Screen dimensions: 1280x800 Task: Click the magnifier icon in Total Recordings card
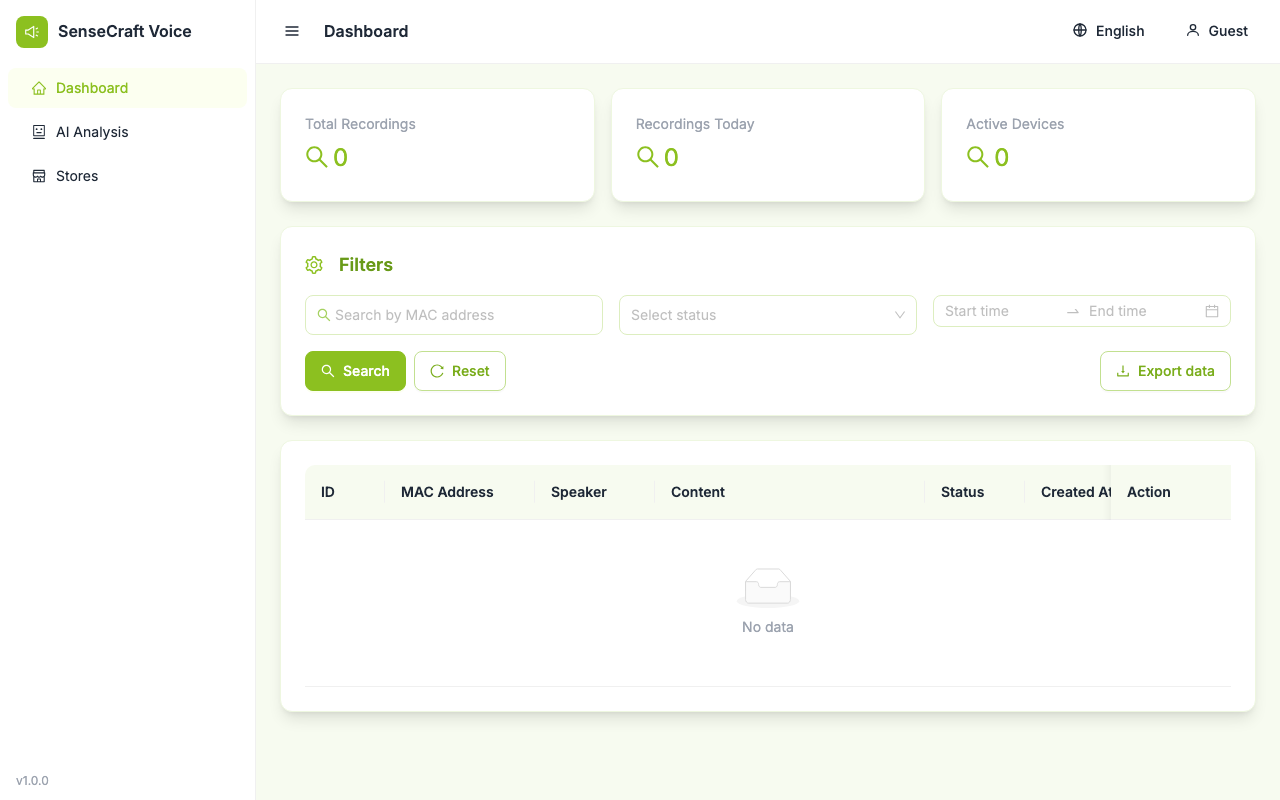(316, 157)
